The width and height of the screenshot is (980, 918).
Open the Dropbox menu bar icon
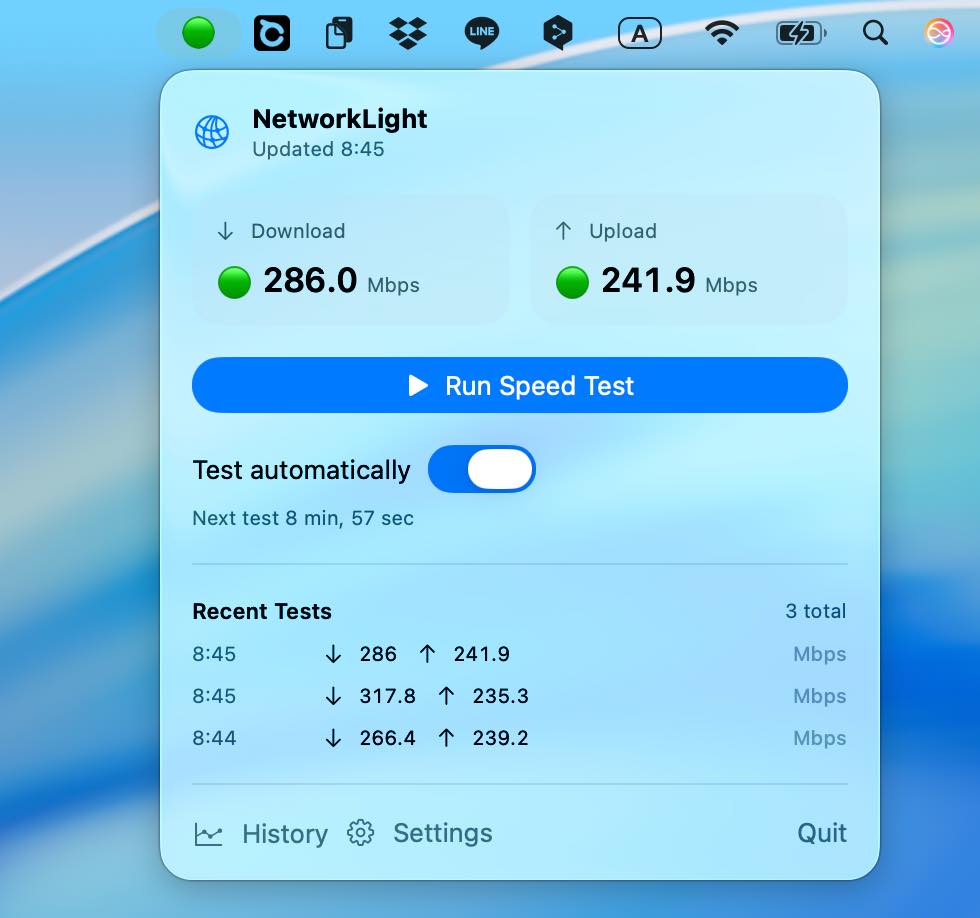point(408,32)
